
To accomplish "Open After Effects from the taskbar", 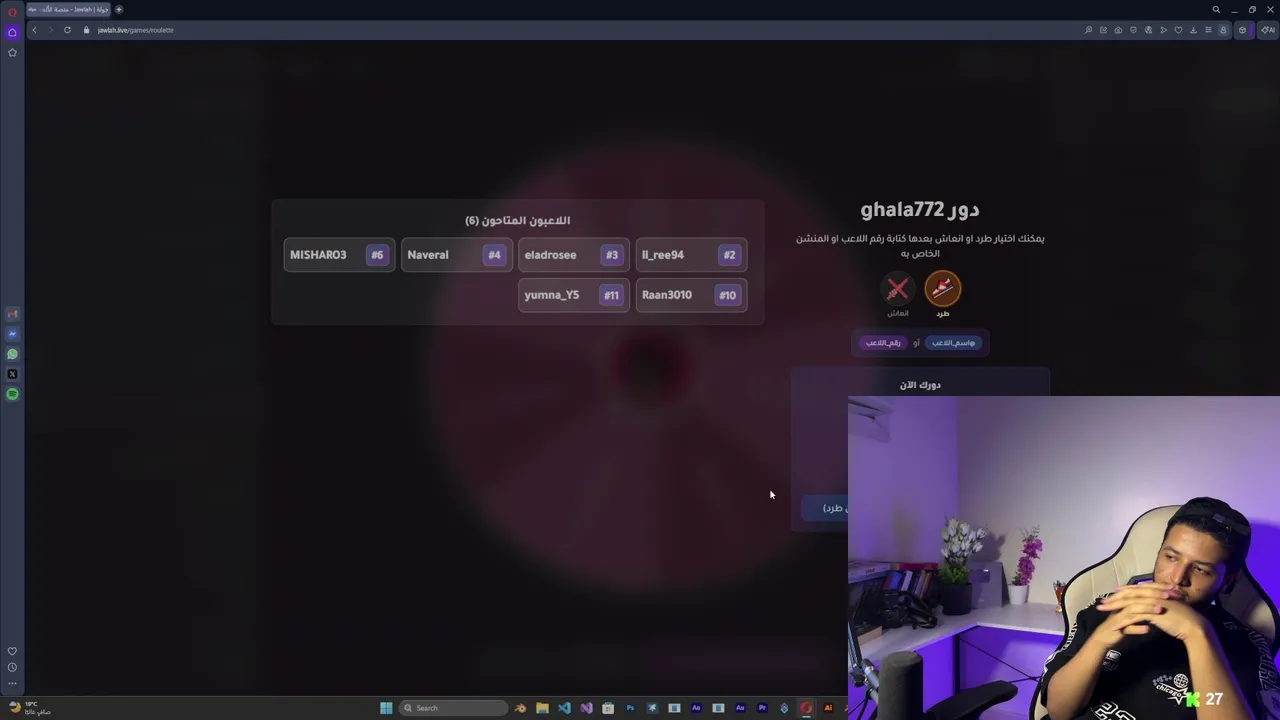I will 696,708.
